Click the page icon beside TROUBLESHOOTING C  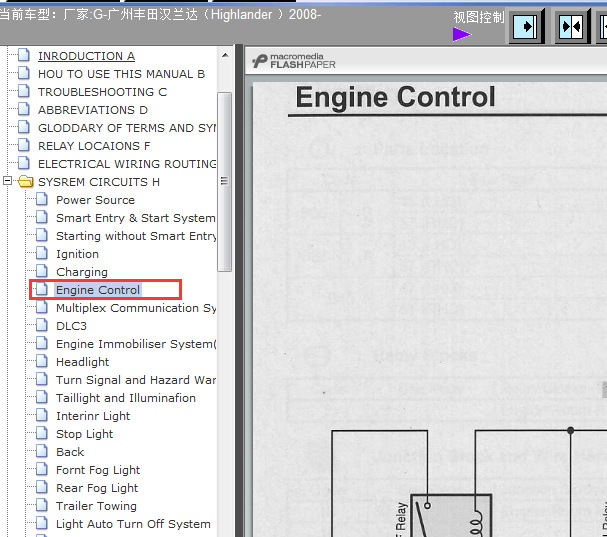(24, 91)
